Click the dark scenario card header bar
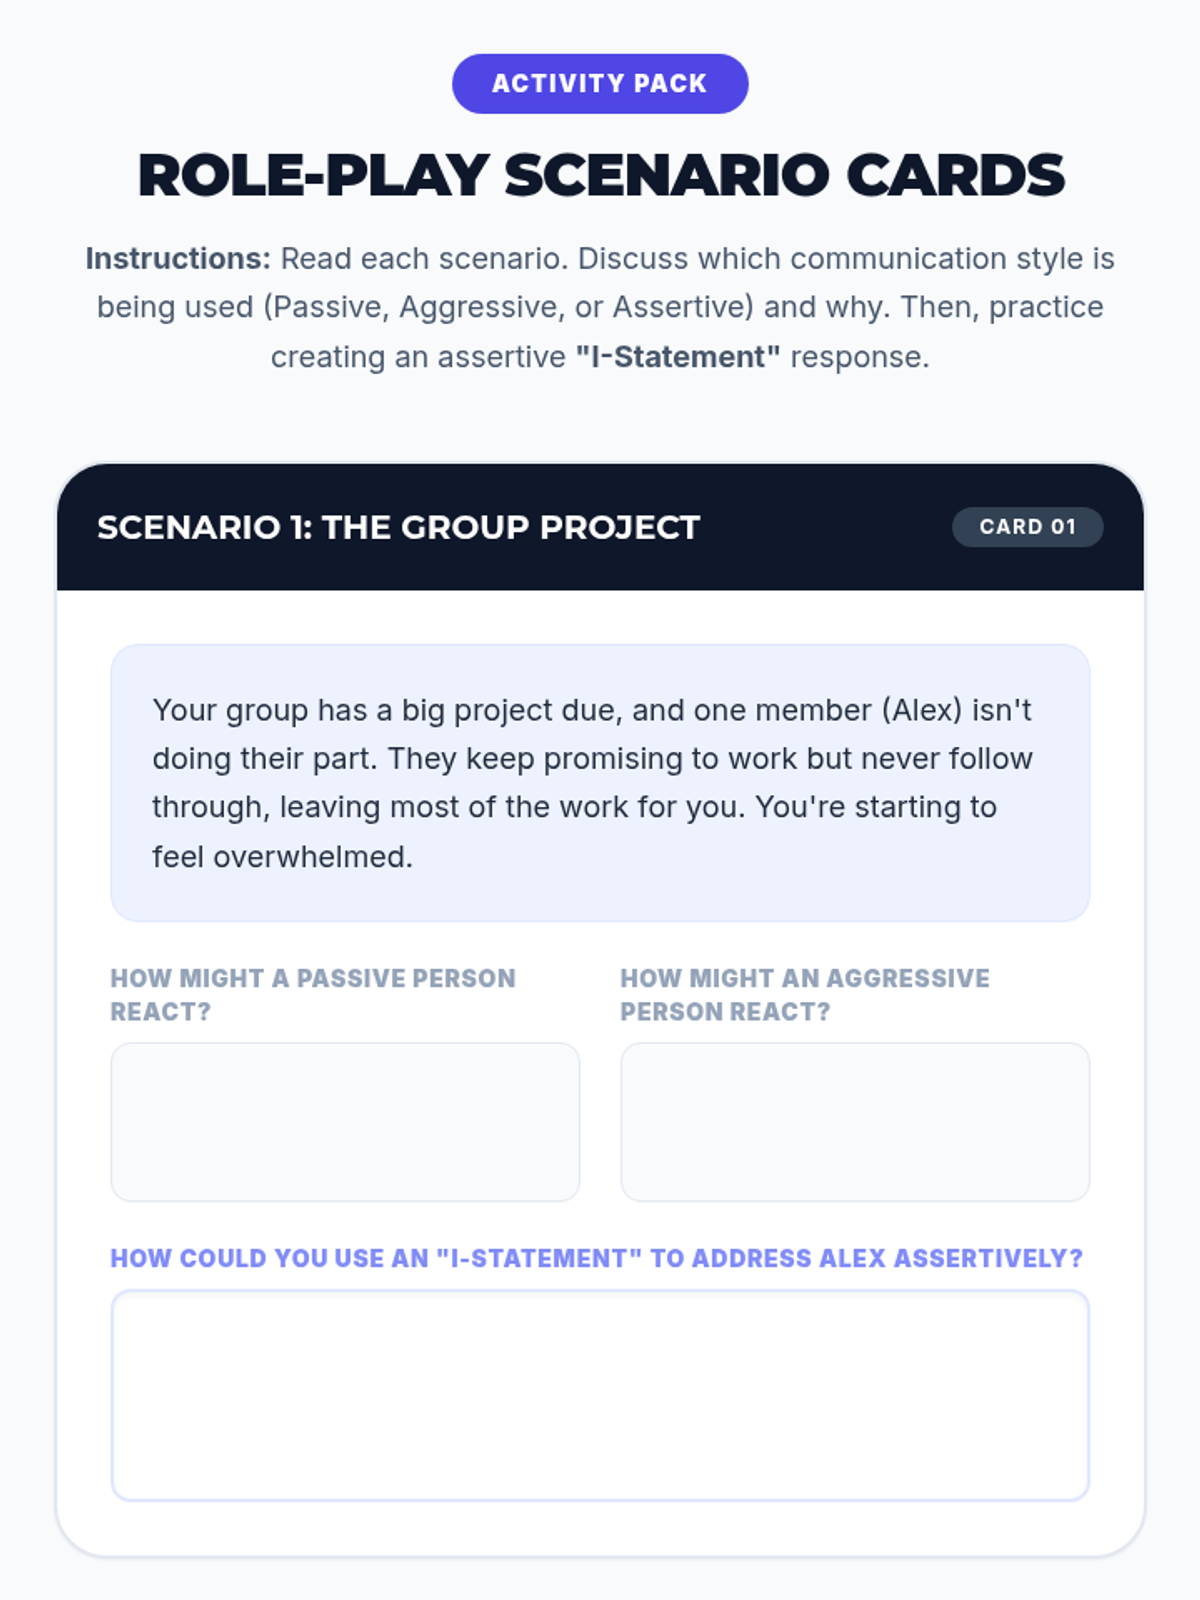Screen dimensions: 1200x1600 600,527
